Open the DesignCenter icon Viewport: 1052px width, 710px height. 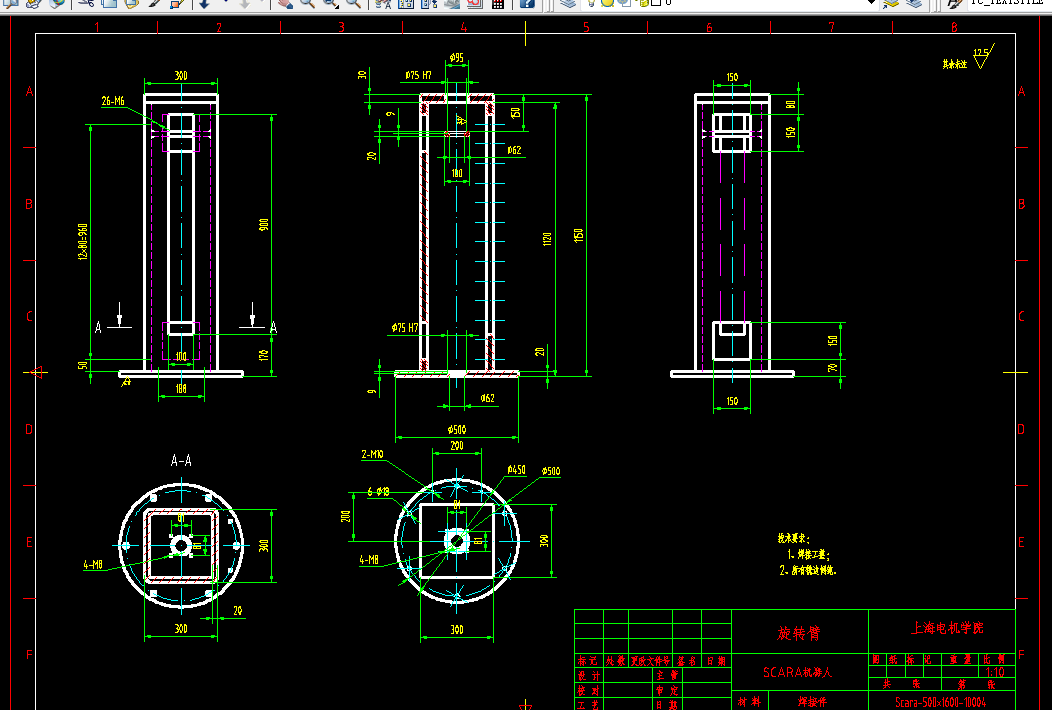(406, 3)
